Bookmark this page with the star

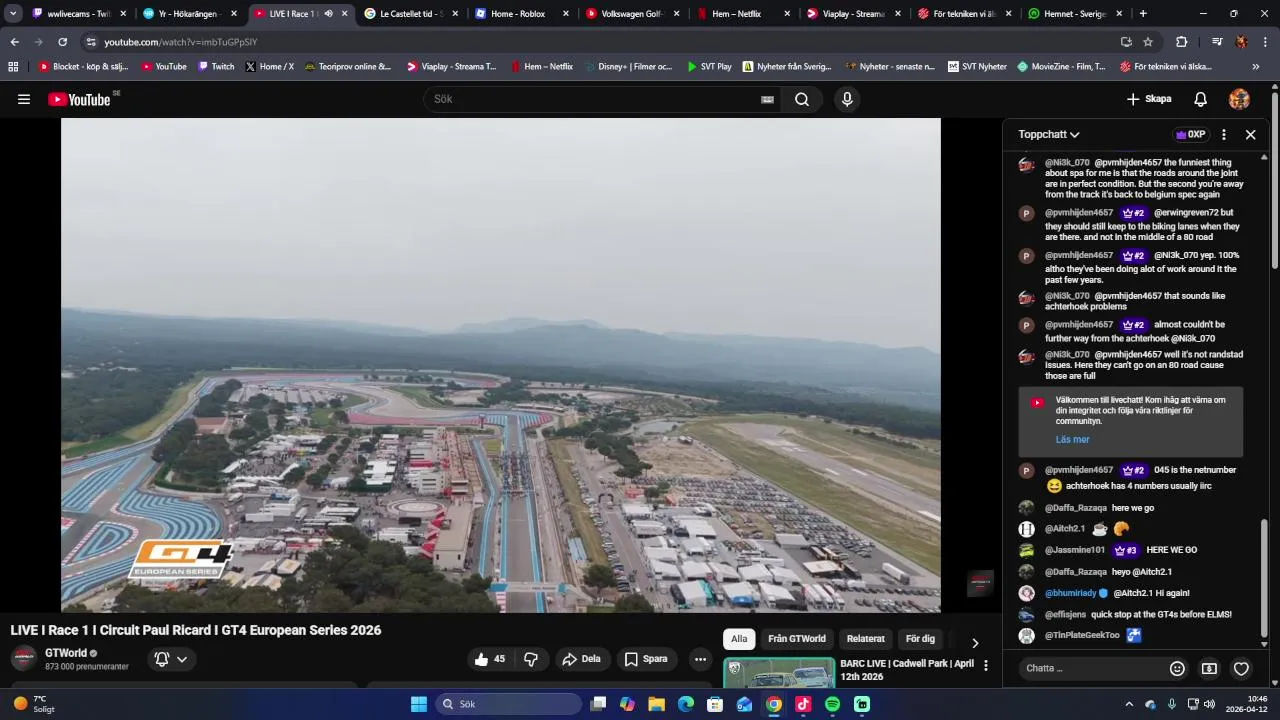(1148, 42)
